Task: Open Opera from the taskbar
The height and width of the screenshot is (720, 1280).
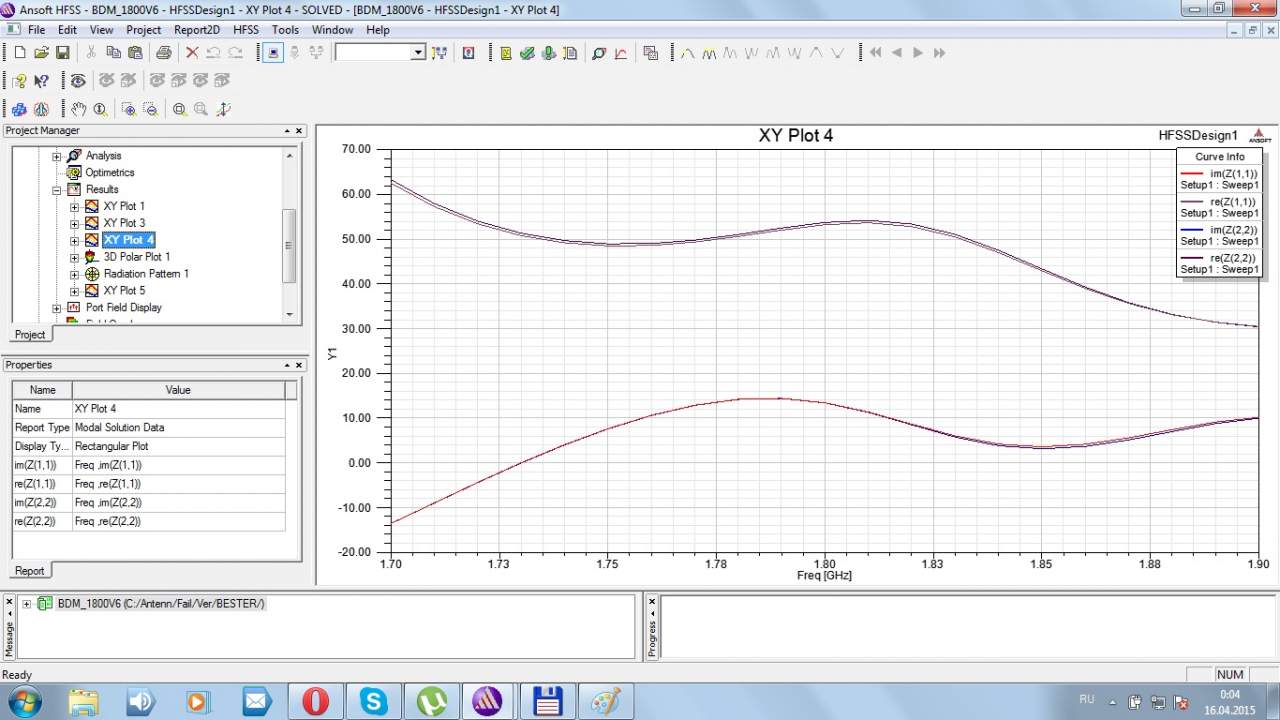Action: 316,700
